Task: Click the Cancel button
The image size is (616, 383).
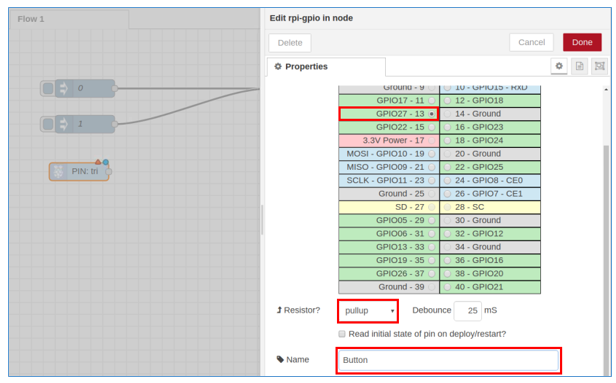Action: pyautogui.click(x=531, y=42)
